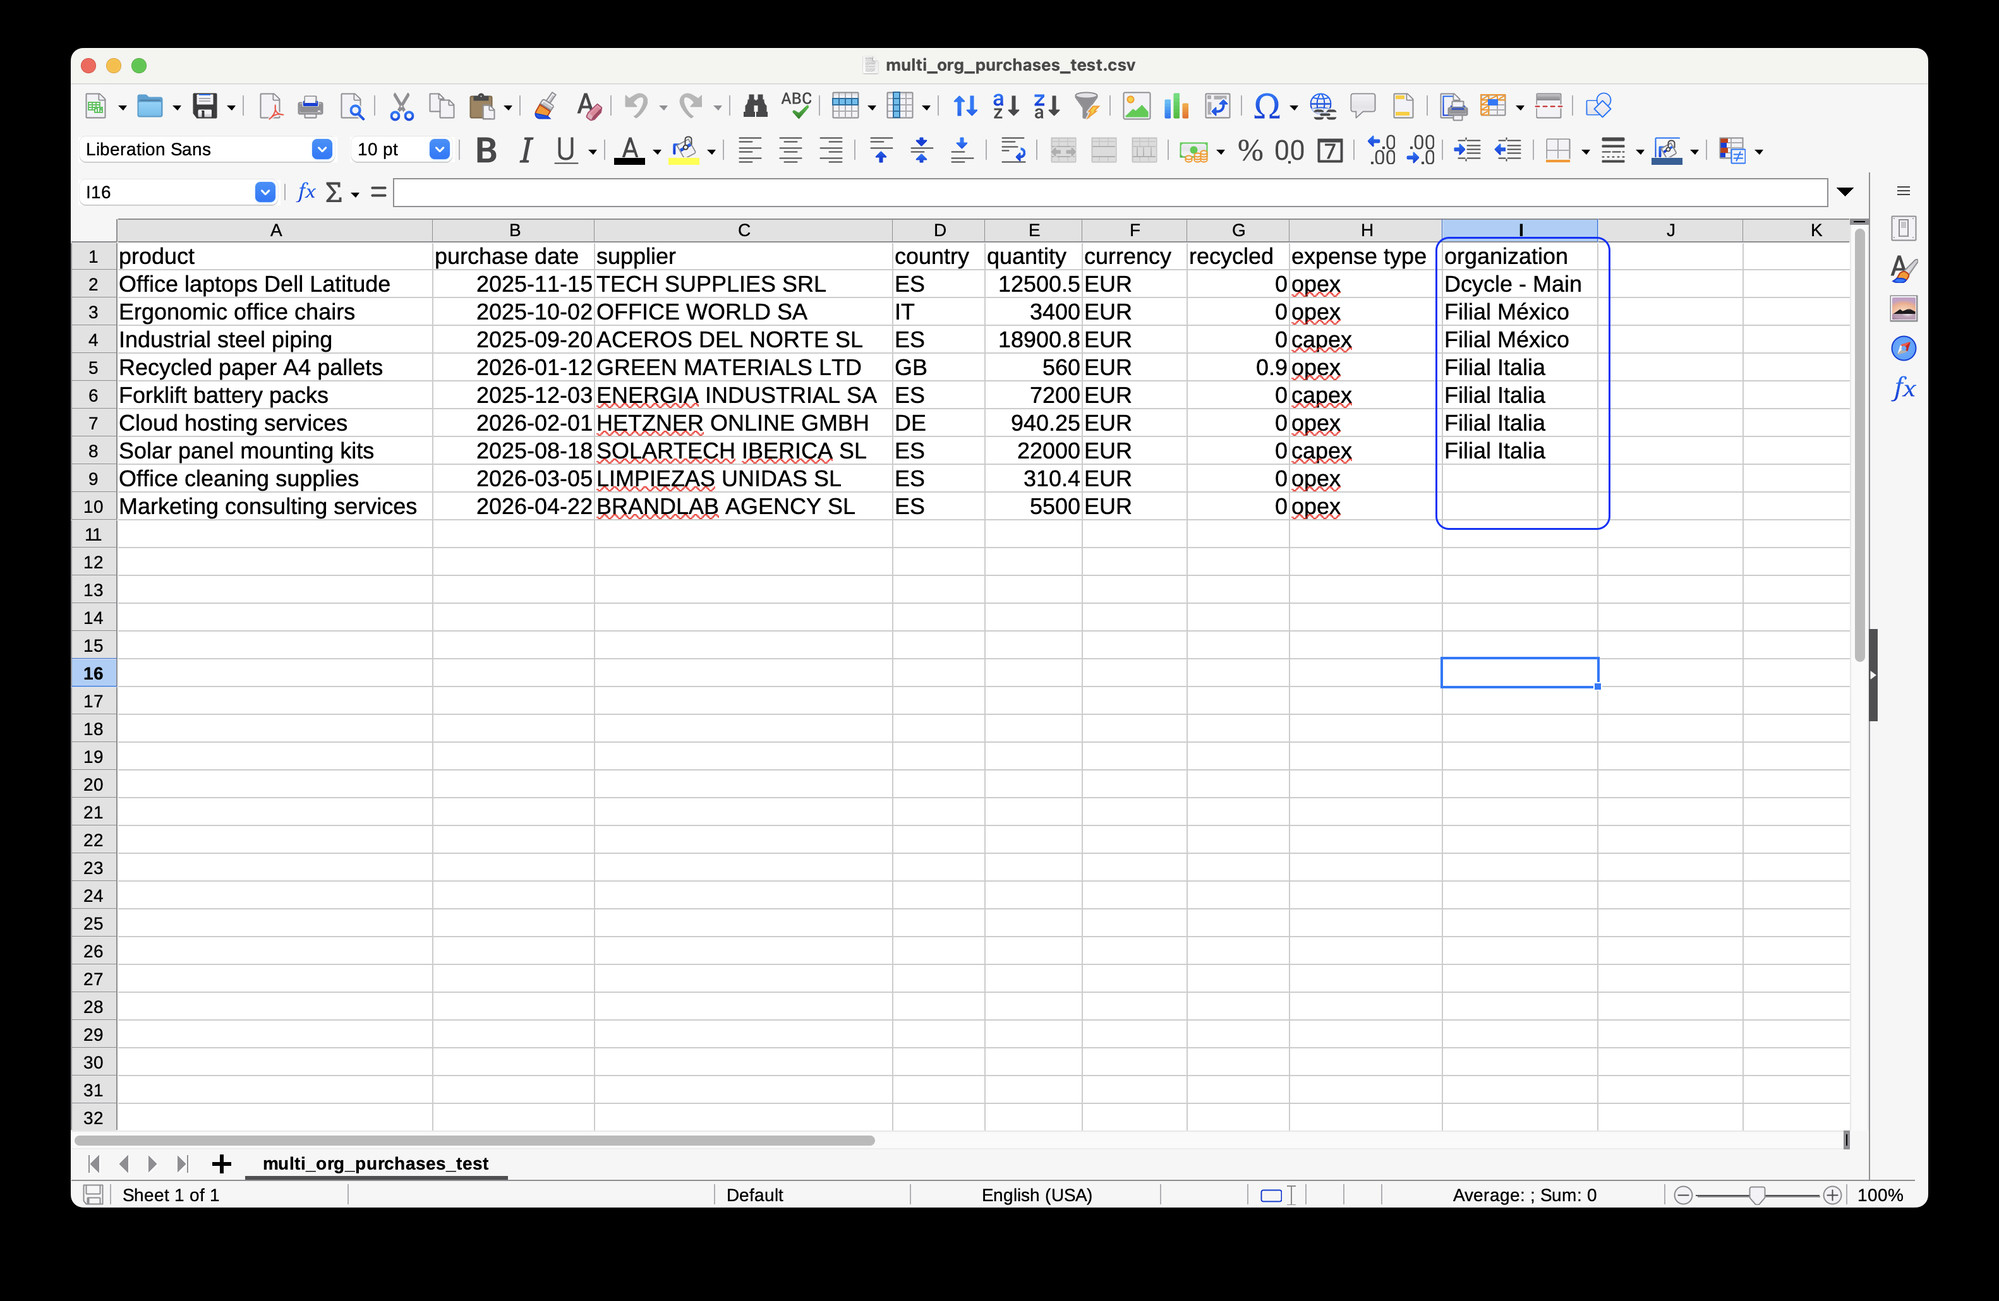Viewport: 1999px width, 1301px height.
Task: Toggle Align Left button
Action: (x=750, y=151)
